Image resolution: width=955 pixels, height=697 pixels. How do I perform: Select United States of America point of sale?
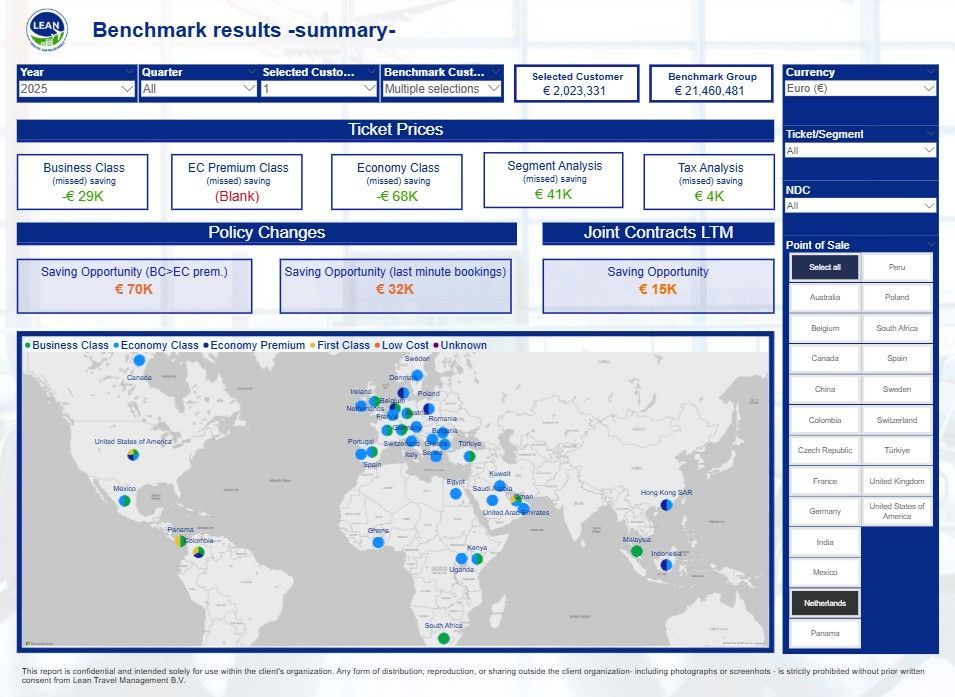tap(897, 511)
